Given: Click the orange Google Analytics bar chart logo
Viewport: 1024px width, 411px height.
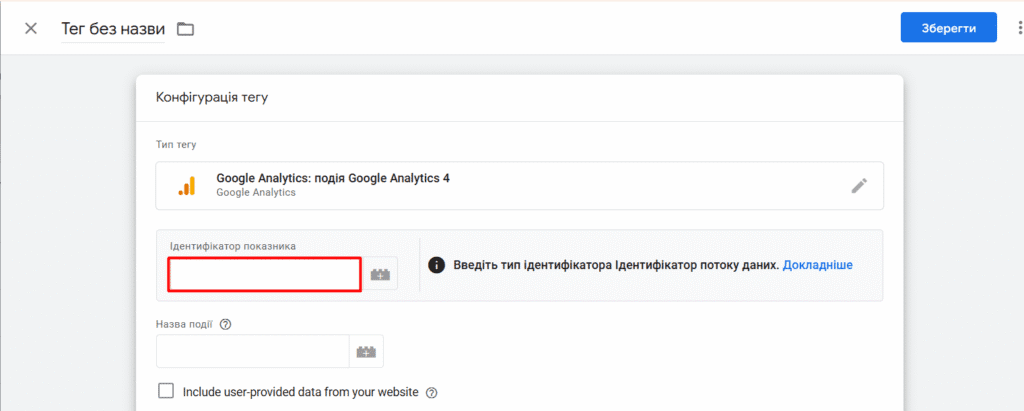Looking at the screenshot, I should pos(187,186).
